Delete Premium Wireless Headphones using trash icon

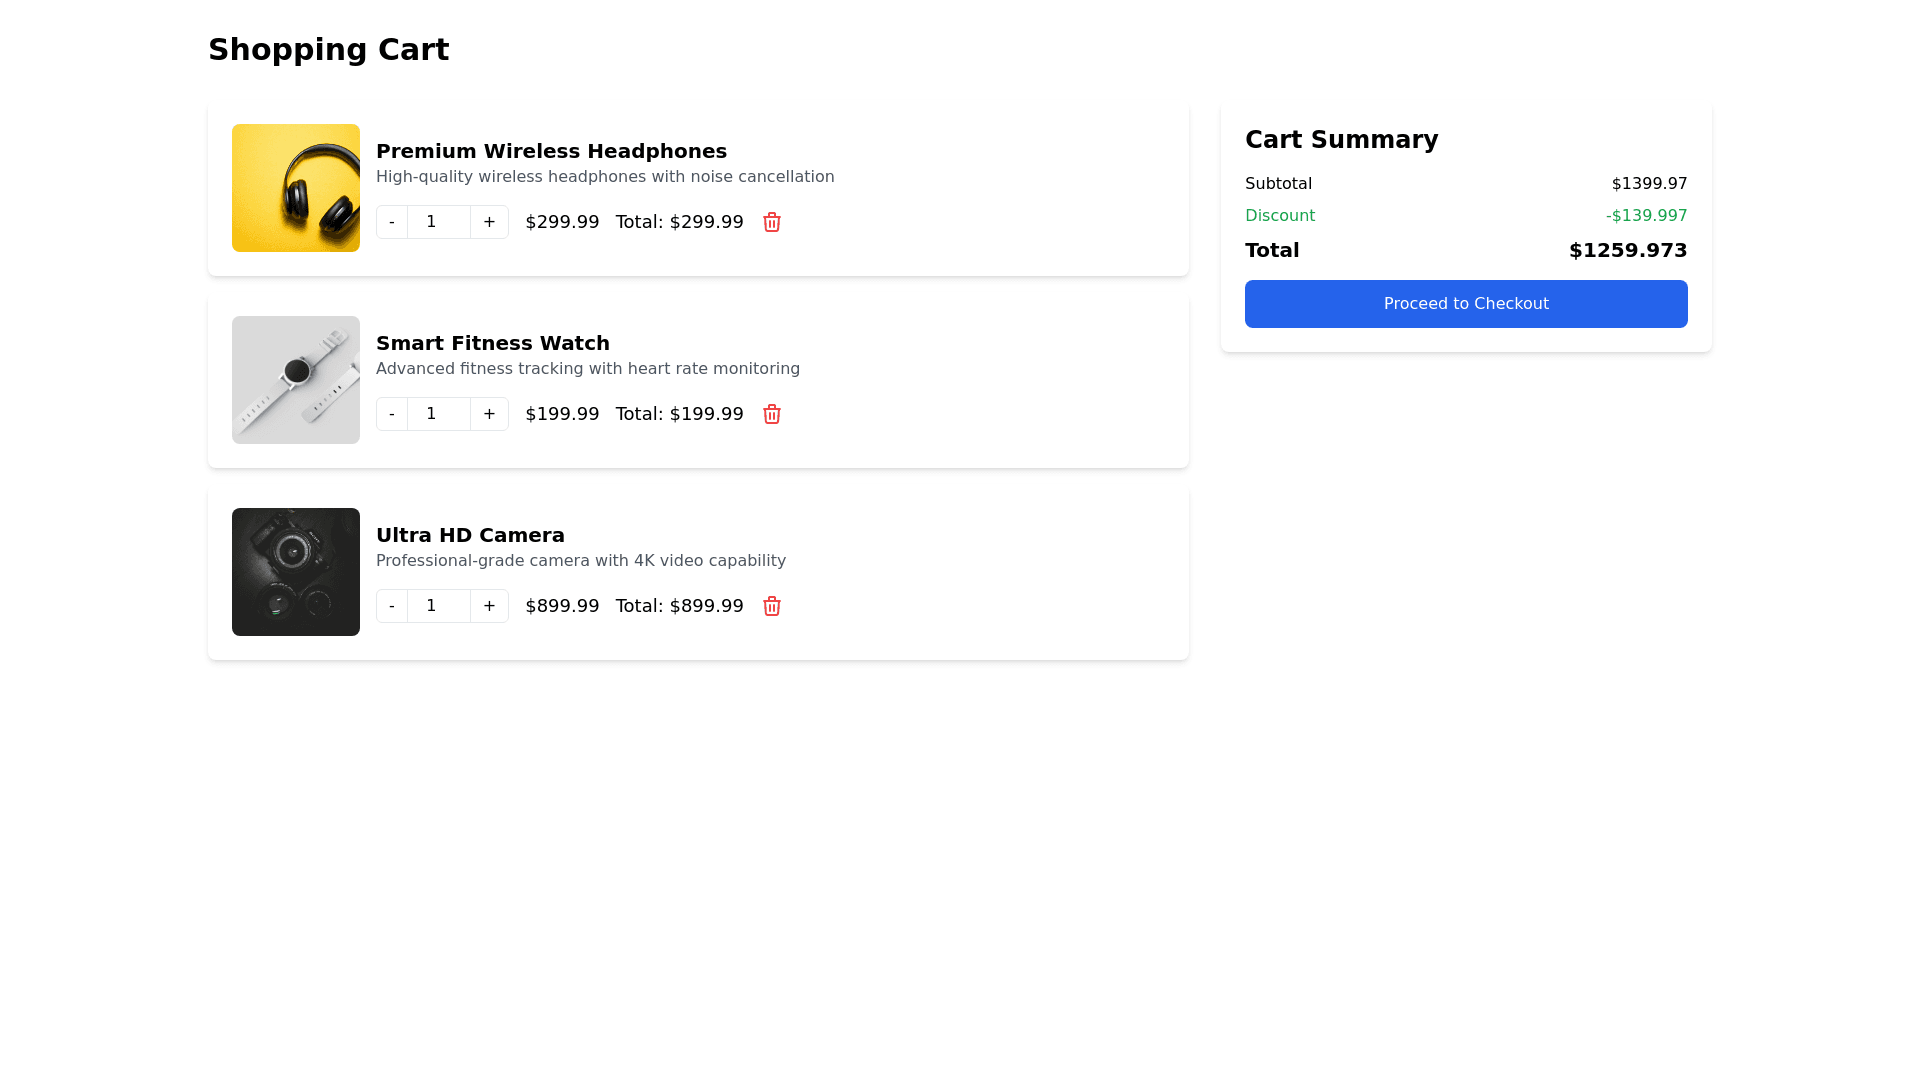pyautogui.click(x=771, y=222)
